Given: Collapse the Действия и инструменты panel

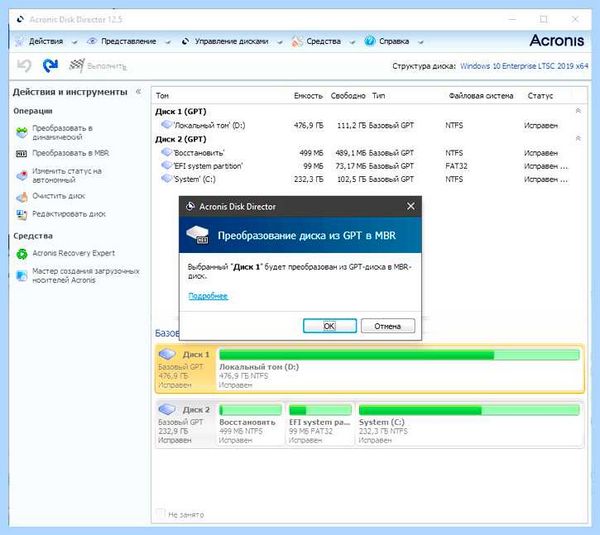Looking at the screenshot, I should pyautogui.click(x=139, y=91).
